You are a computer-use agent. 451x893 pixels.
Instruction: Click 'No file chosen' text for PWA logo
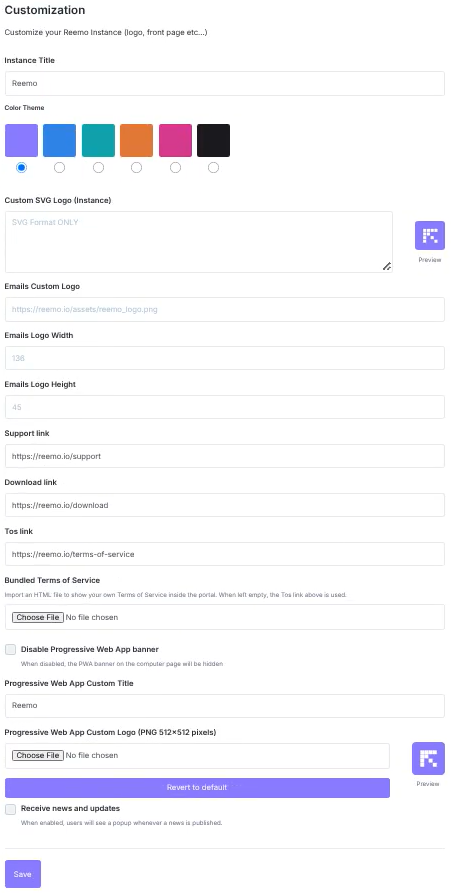[92, 756]
